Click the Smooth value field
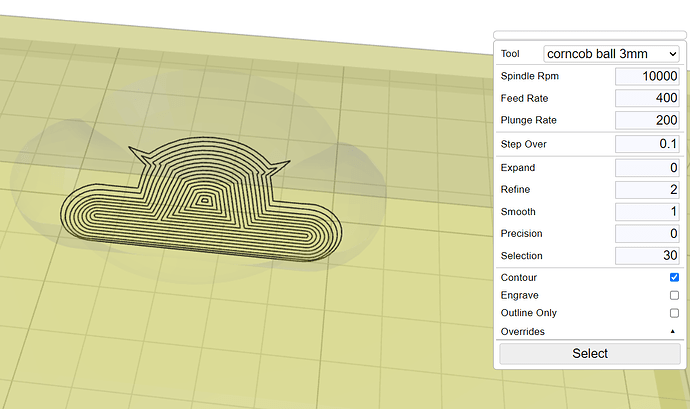The width and height of the screenshot is (690, 409). coord(647,212)
